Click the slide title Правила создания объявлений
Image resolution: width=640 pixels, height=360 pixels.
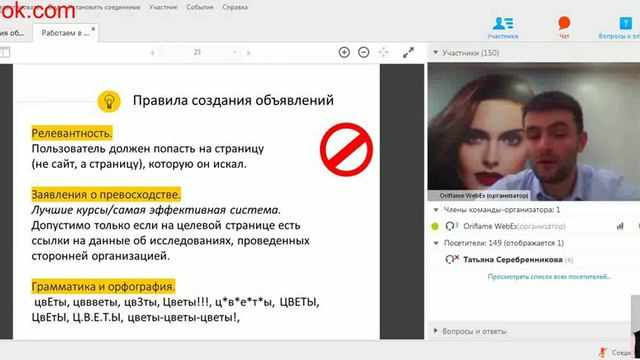coord(233,100)
